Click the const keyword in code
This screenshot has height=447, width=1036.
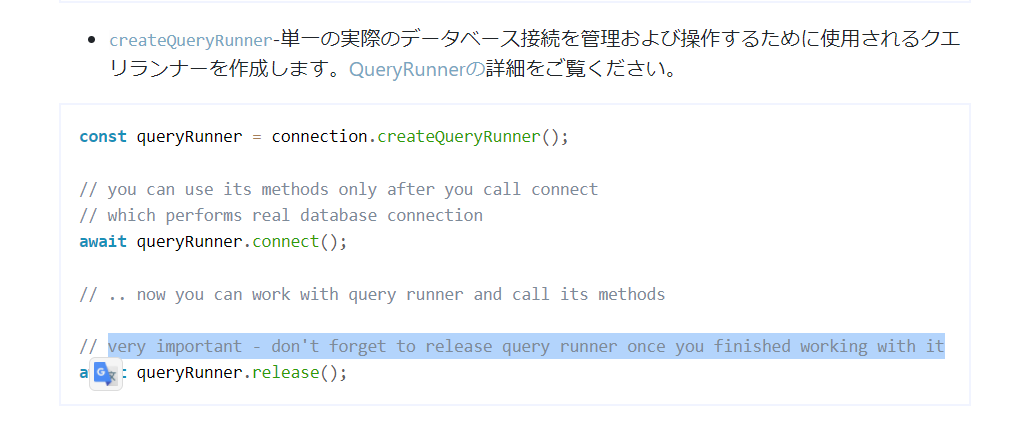(103, 137)
